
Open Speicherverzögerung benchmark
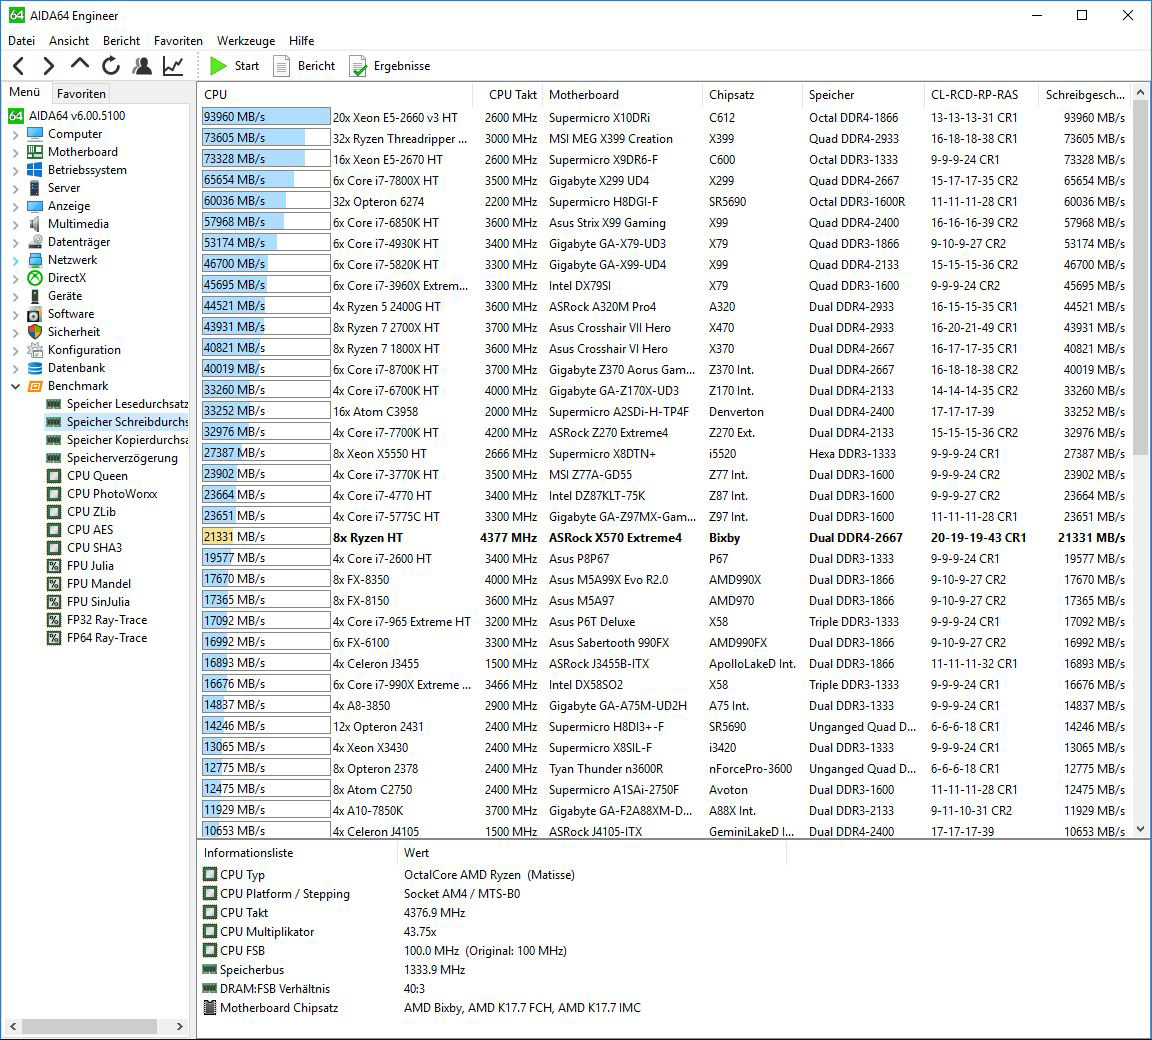pos(122,458)
